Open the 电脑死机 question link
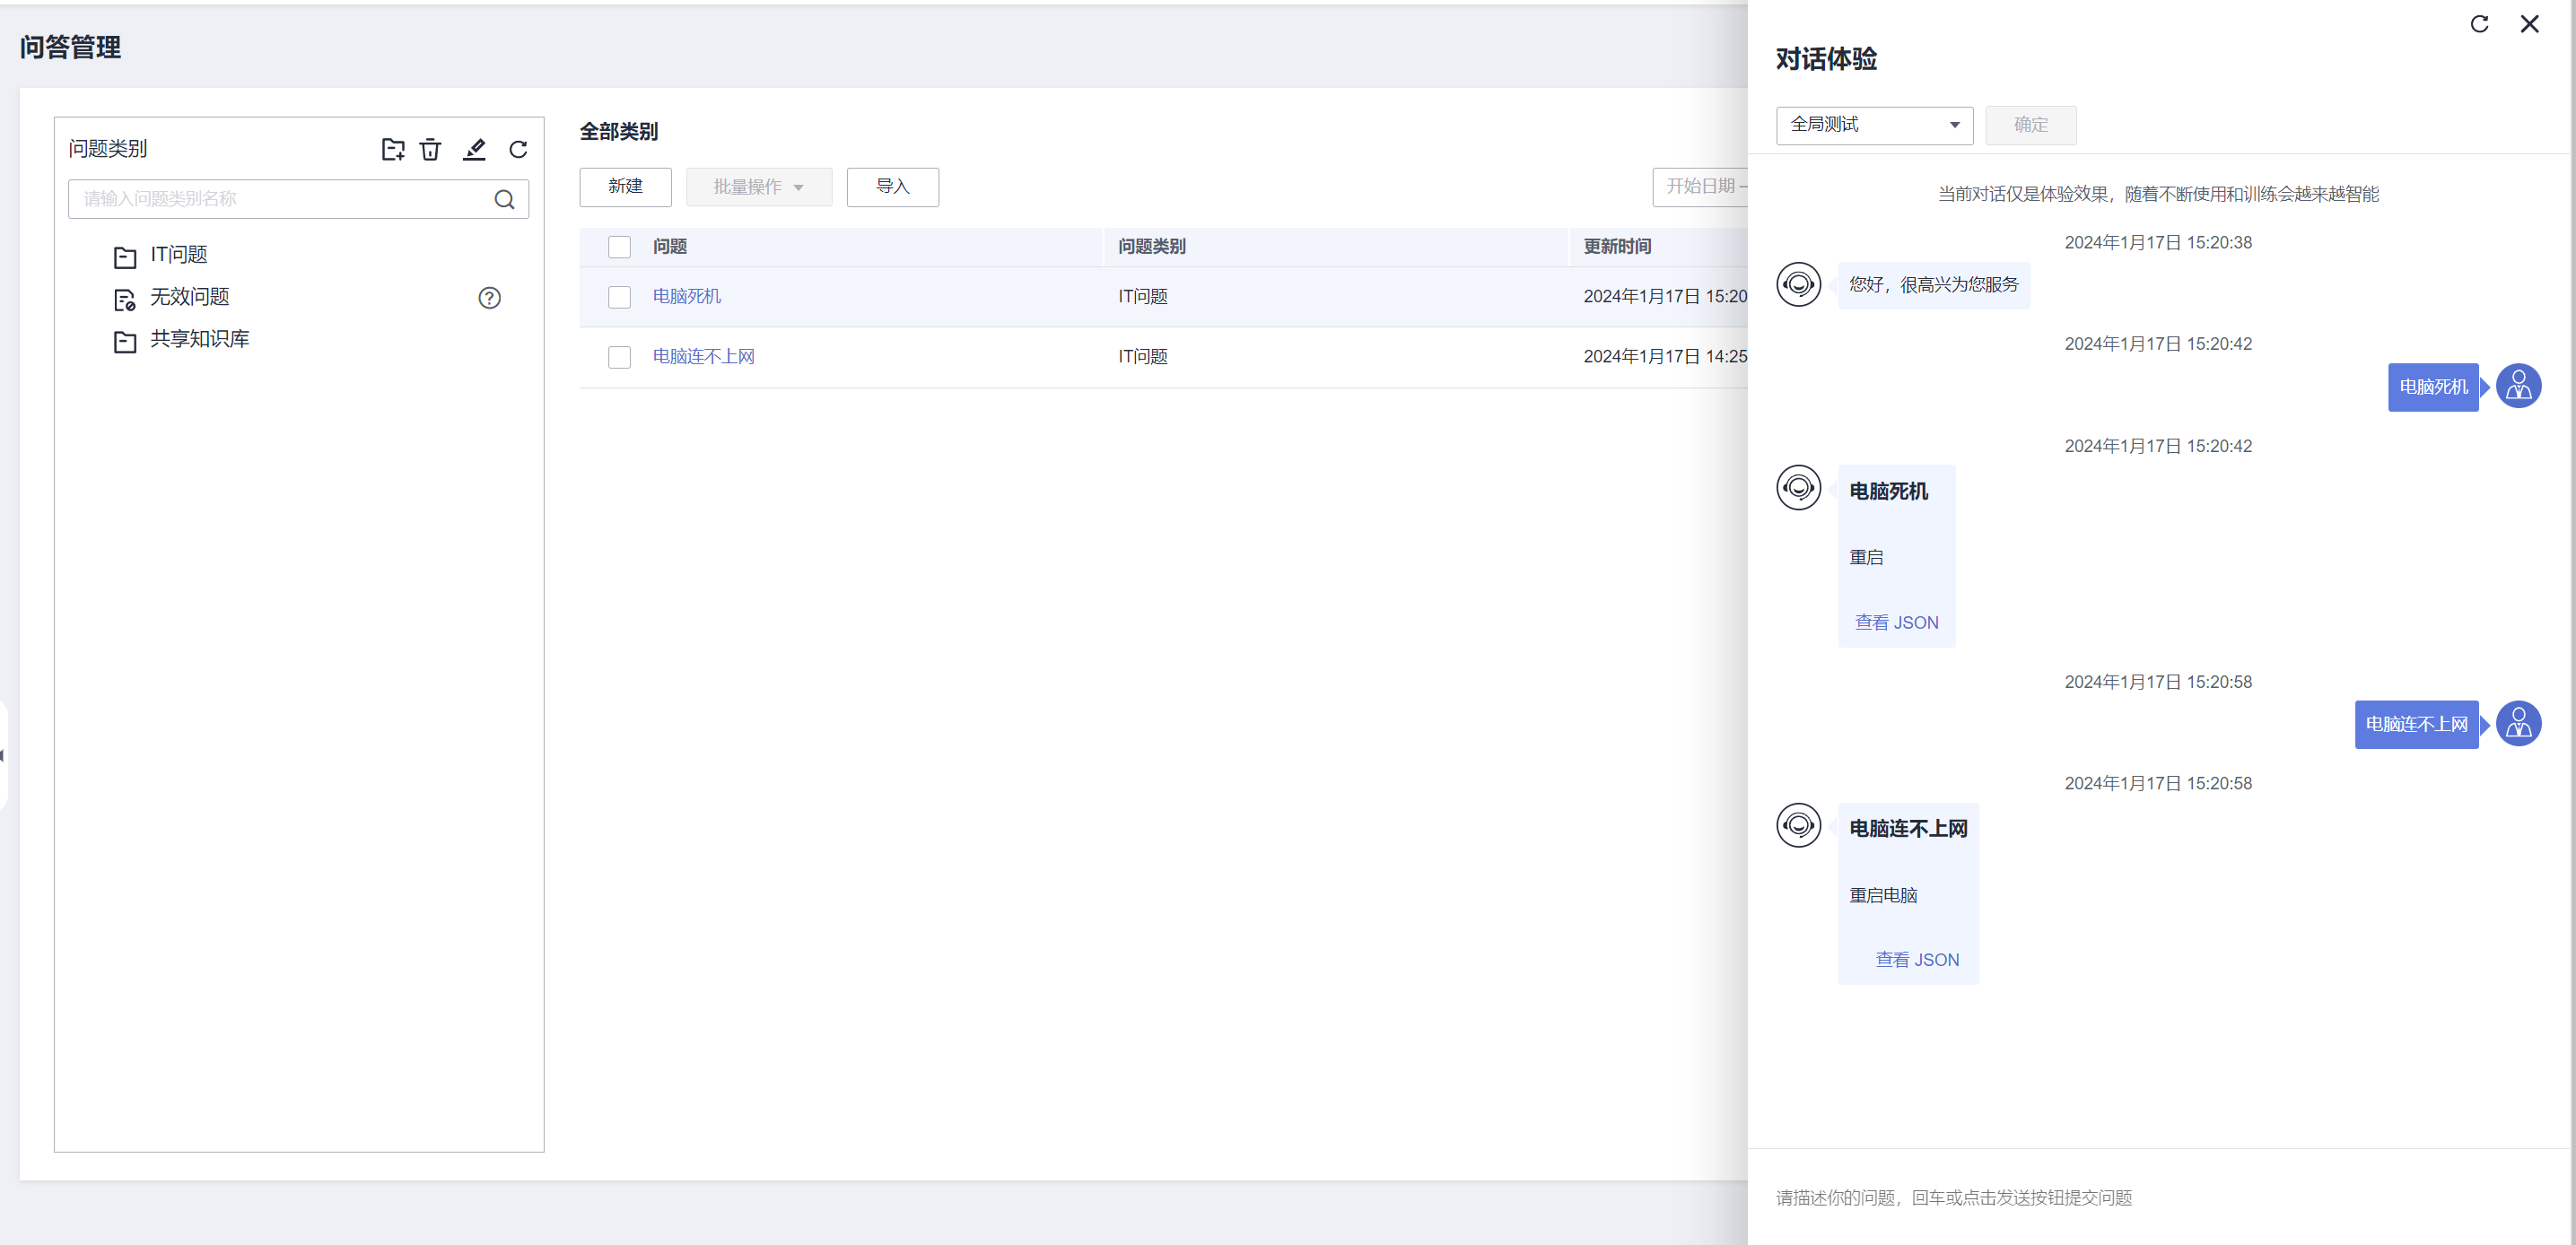This screenshot has height=1245, width=2576. click(x=687, y=297)
